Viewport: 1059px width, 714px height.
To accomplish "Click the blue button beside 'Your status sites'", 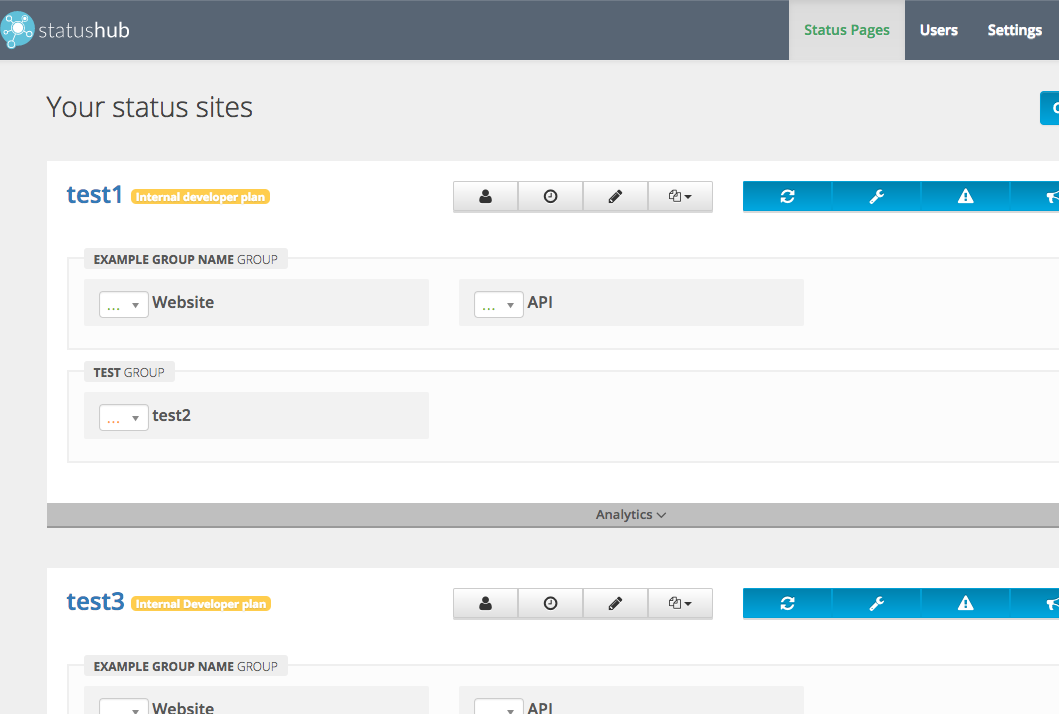I will tap(1050, 108).
